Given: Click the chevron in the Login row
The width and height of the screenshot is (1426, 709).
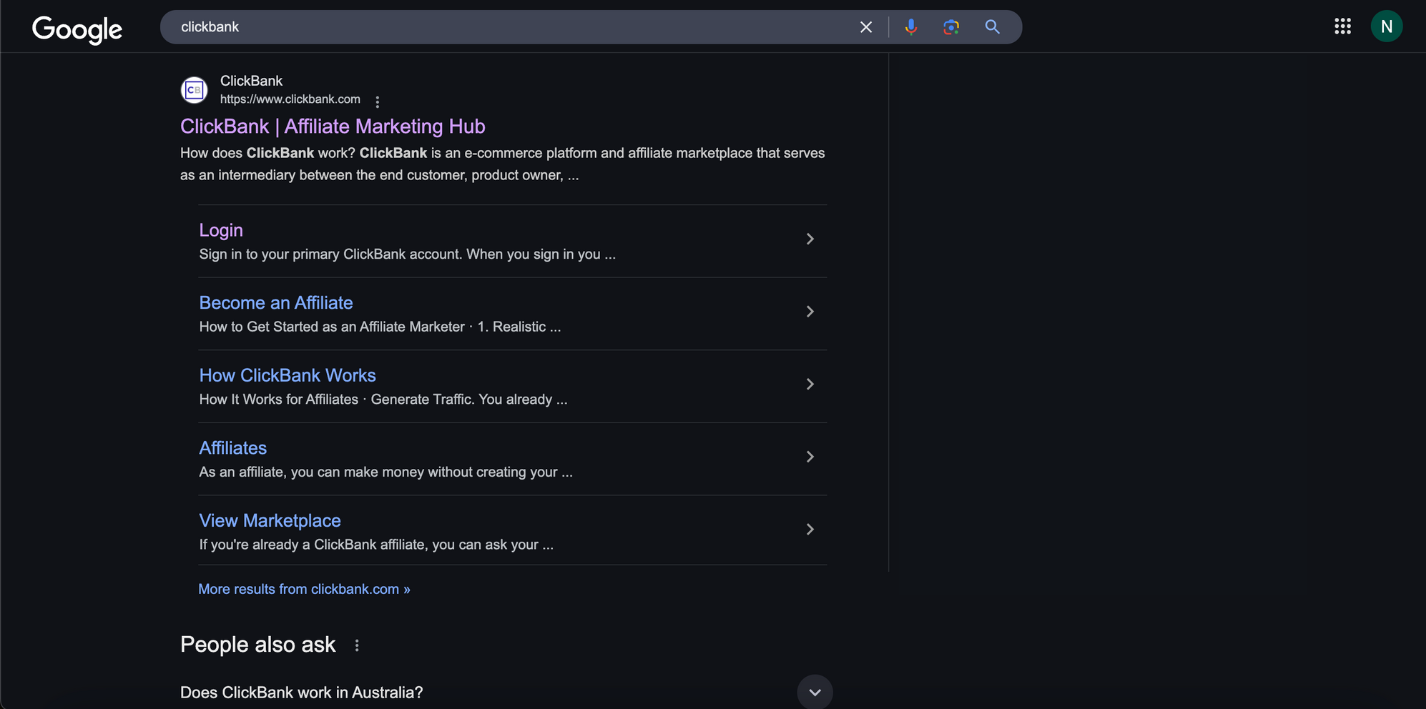Looking at the screenshot, I should (x=810, y=239).
